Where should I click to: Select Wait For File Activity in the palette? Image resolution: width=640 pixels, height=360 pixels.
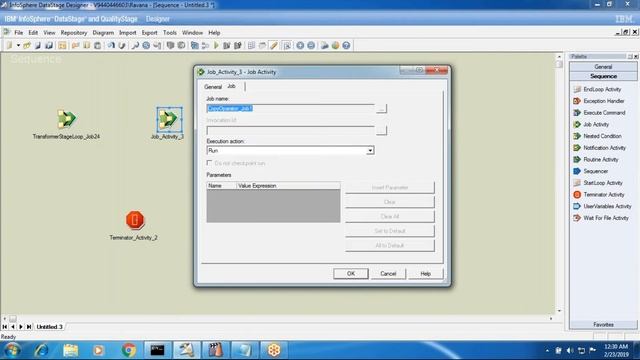click(601, 218)
